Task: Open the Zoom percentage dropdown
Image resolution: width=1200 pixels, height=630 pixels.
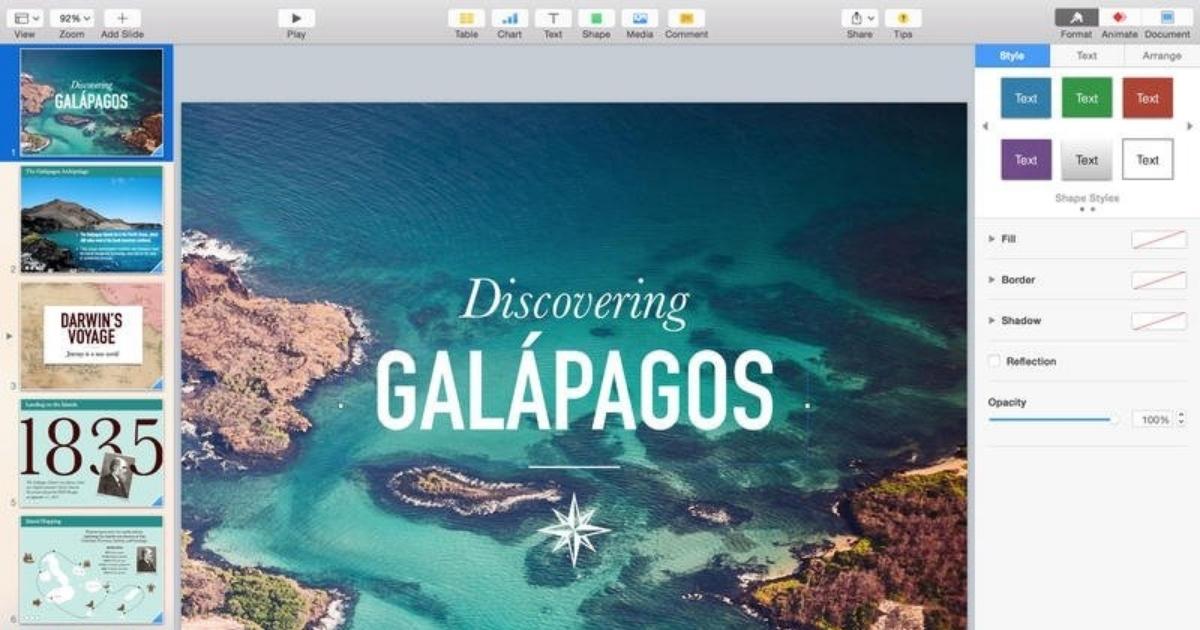Action: (72, 18)
